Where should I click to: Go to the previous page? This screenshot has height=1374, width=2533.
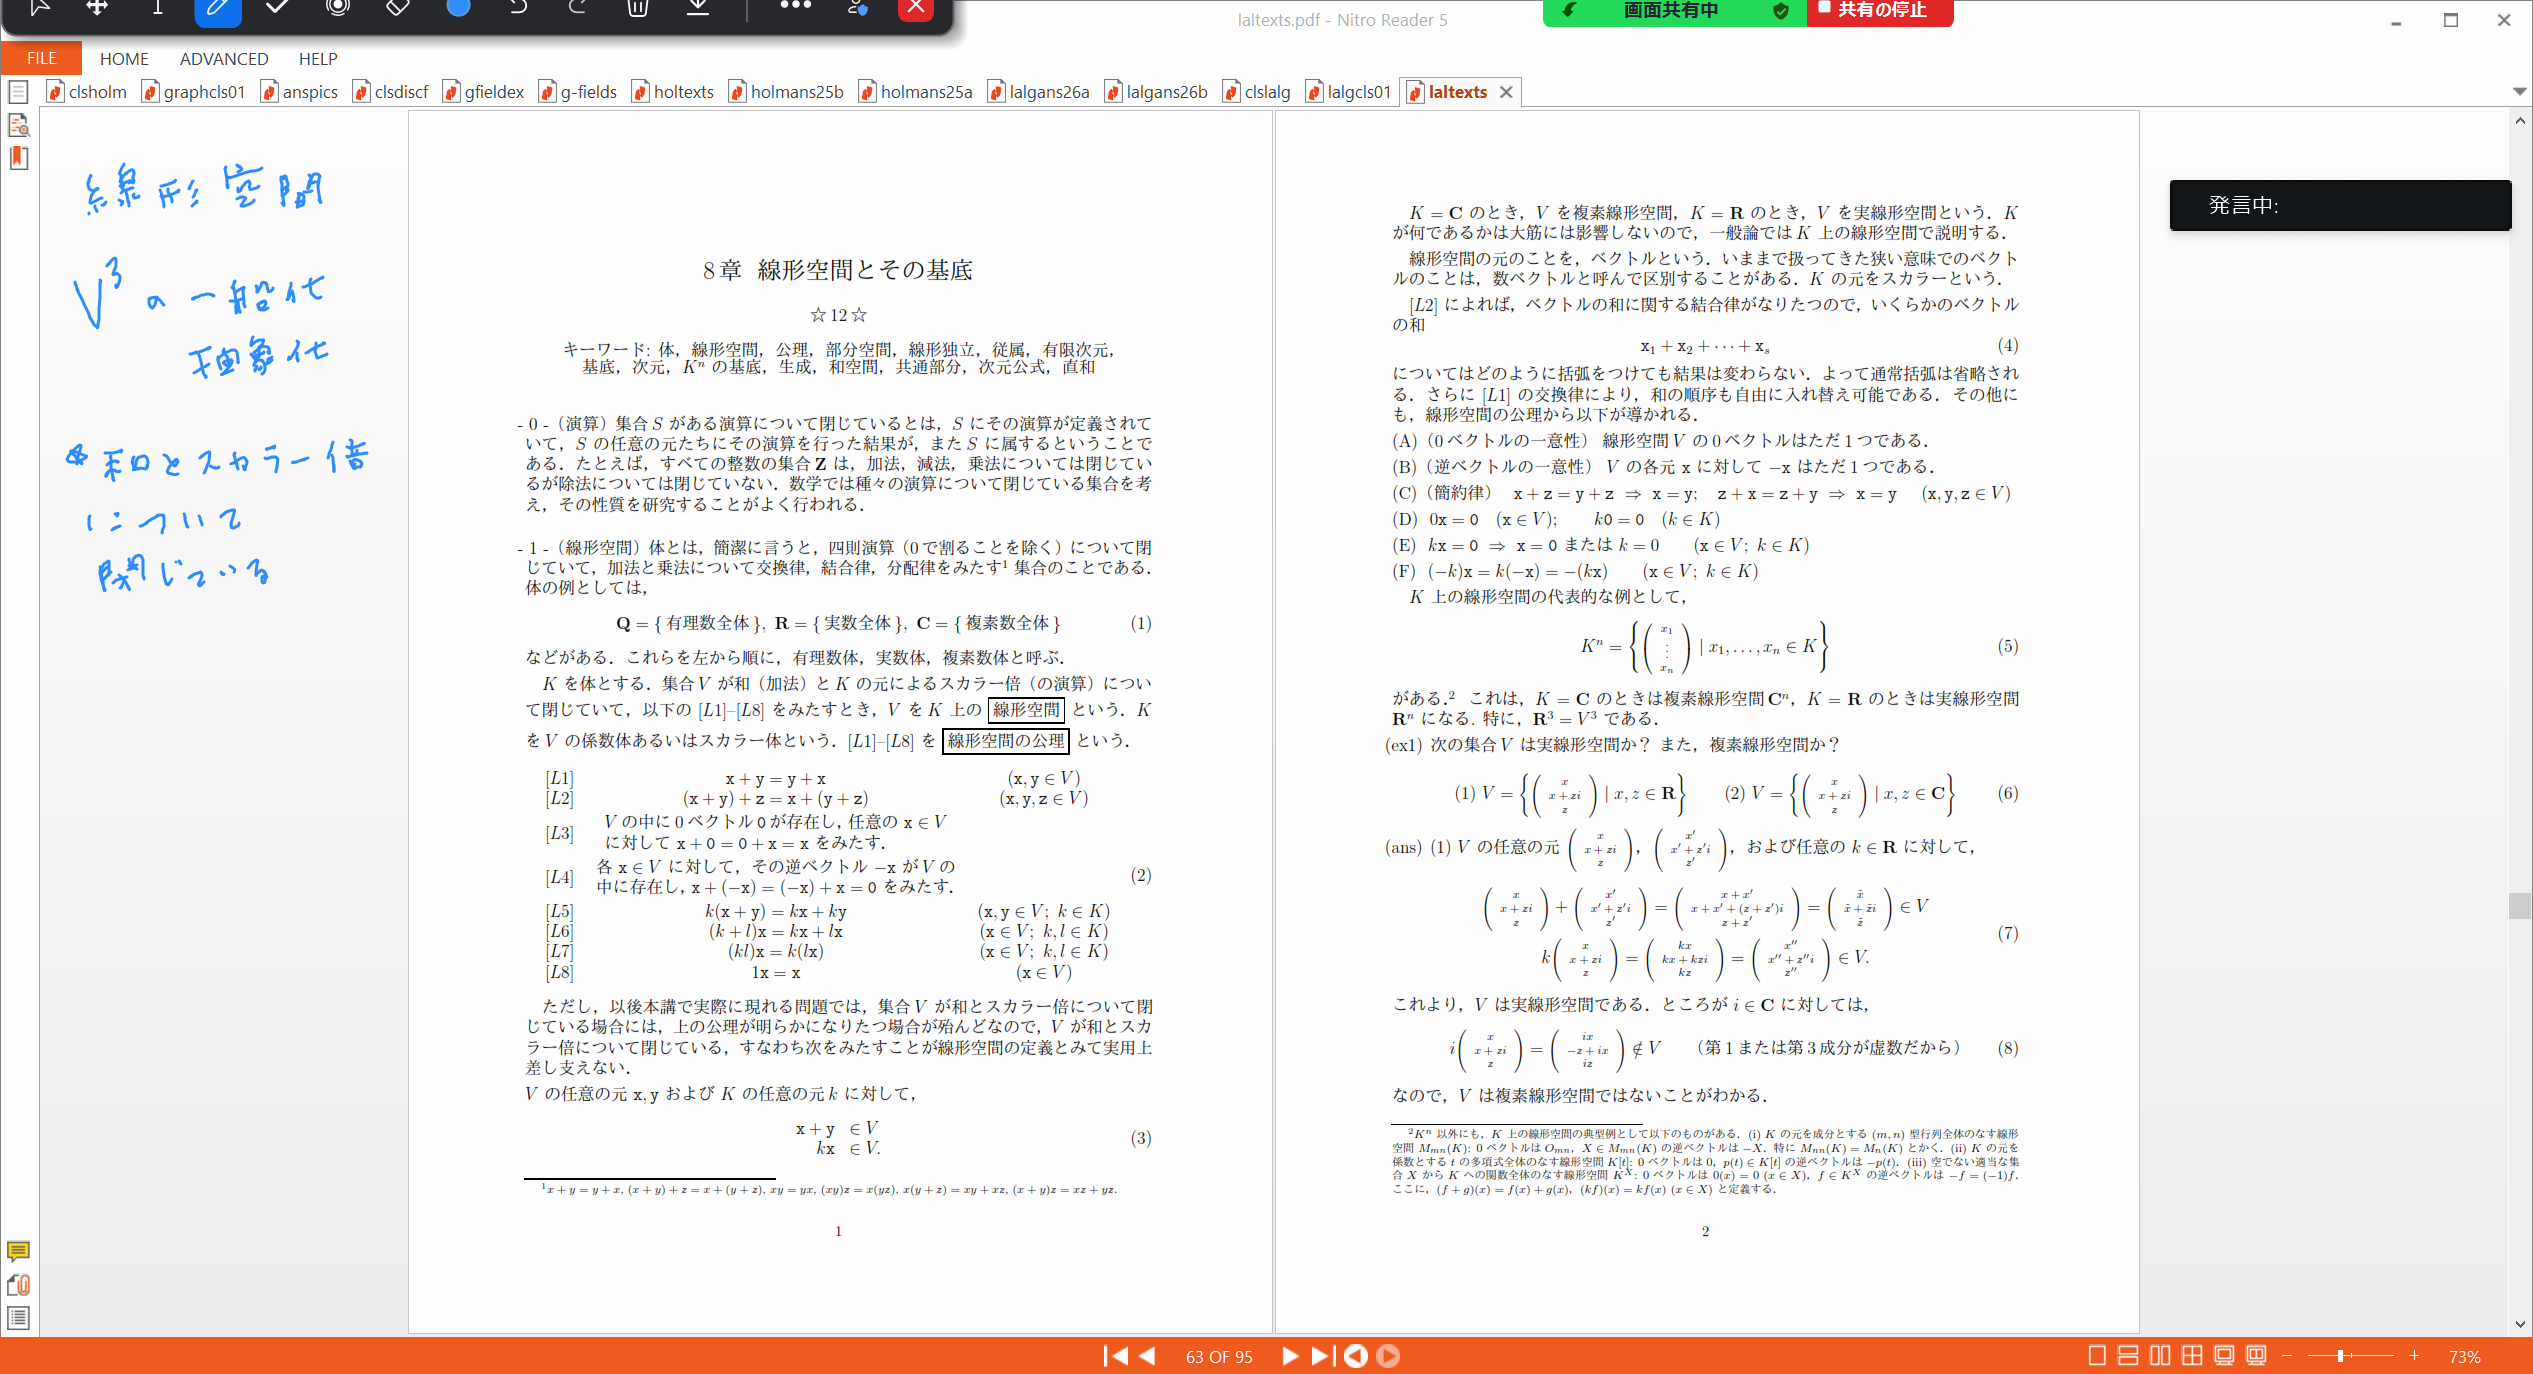pos(1148,1356)
